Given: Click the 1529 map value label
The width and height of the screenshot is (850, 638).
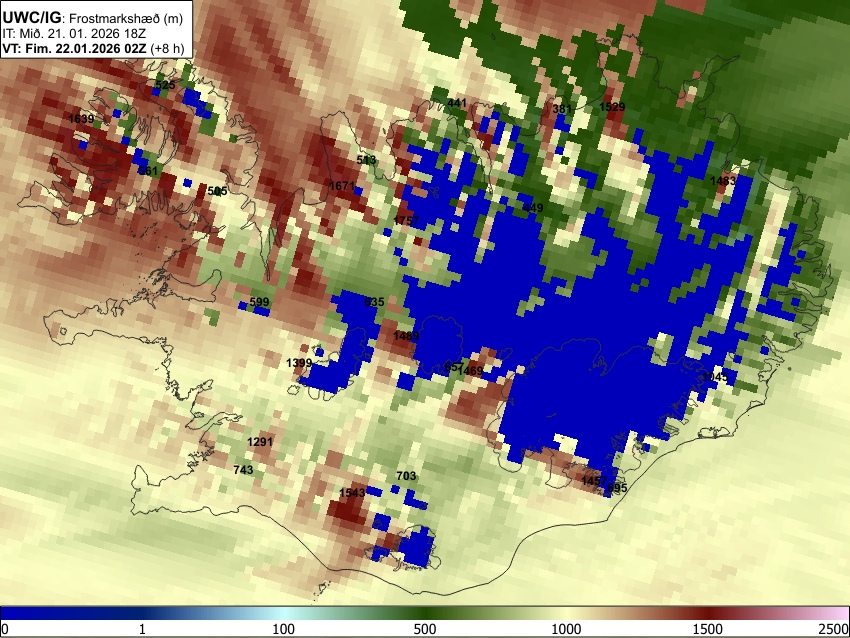Looking at the screenshot, I should pos(612,107).
